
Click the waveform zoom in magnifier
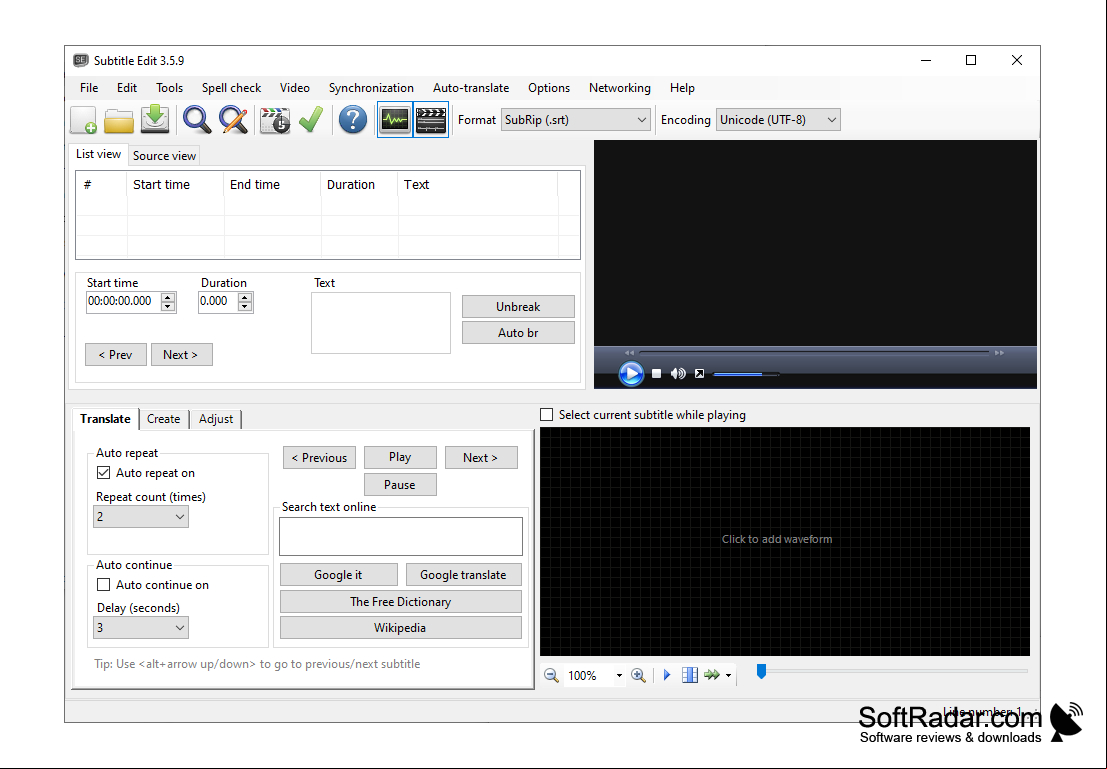(638, 675)
